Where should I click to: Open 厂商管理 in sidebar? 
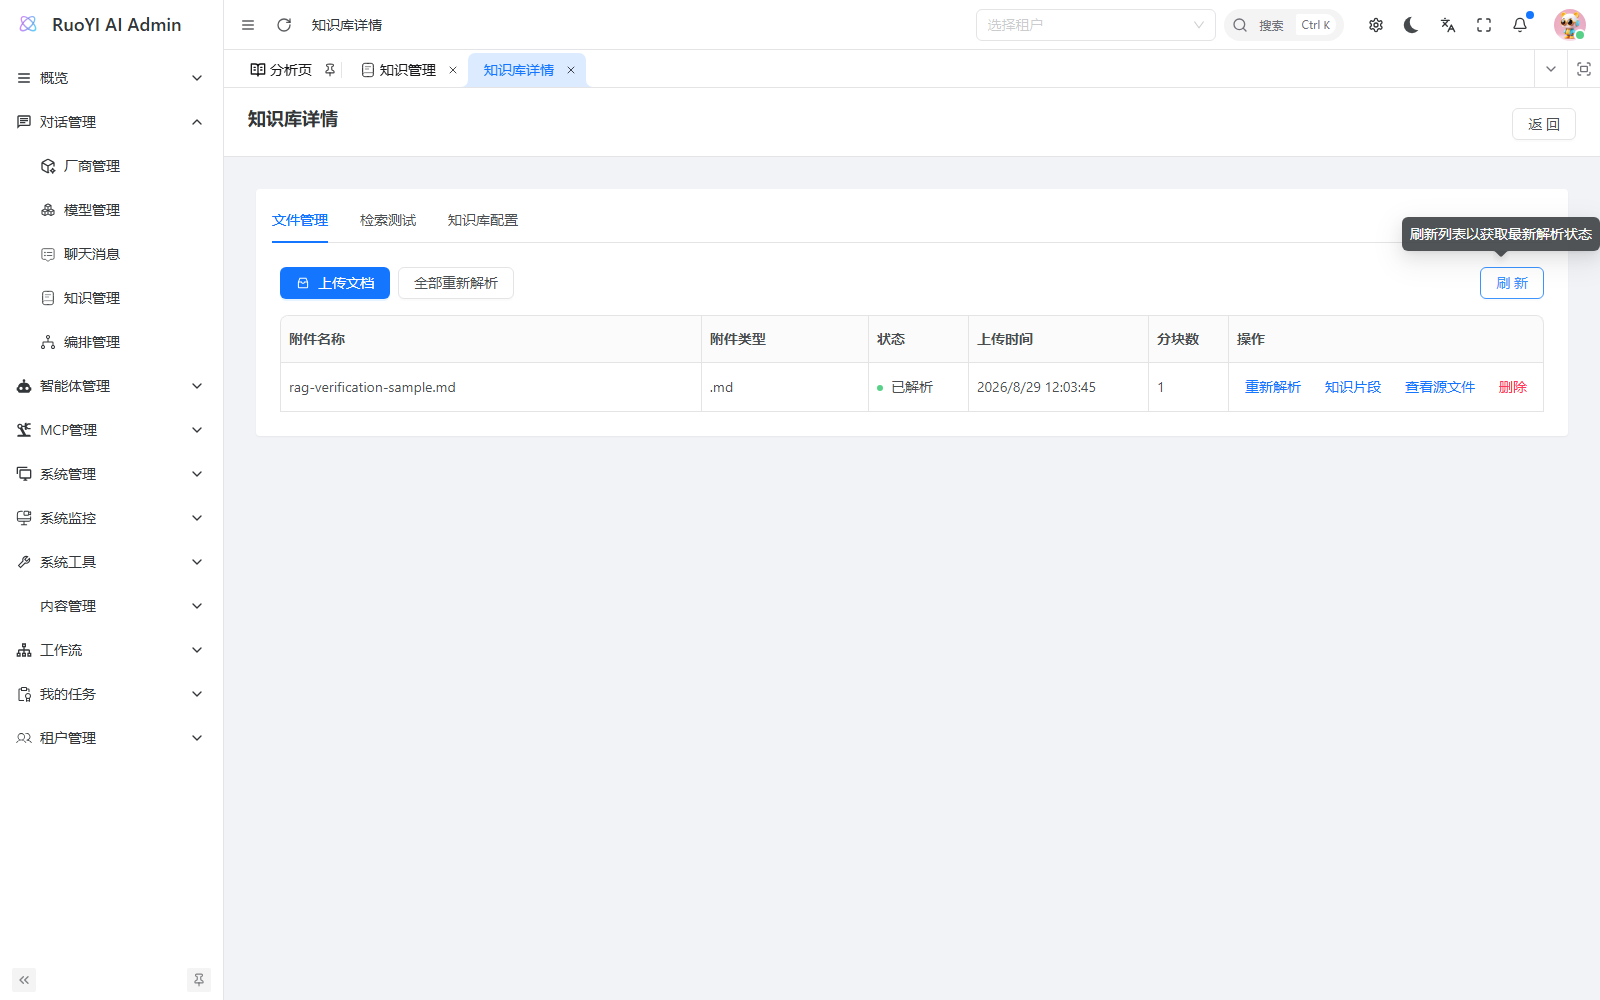coord(112,166)
